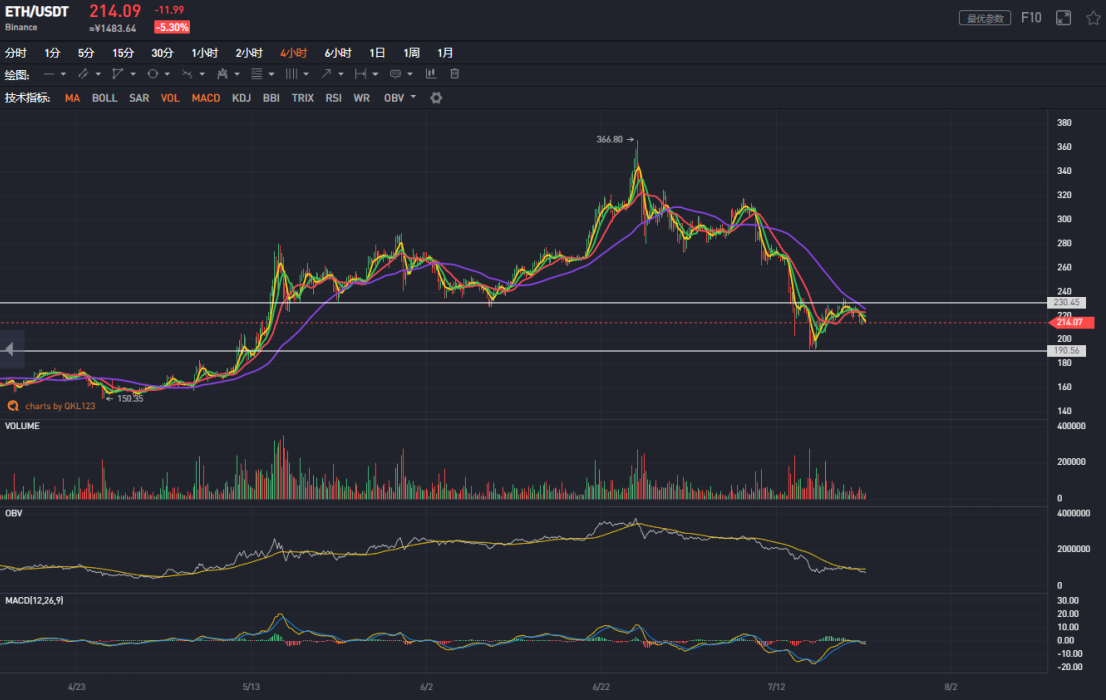Open indicator settings gear
The width and height of the screenshot is (1106, 700).
[x=437, y=98]
